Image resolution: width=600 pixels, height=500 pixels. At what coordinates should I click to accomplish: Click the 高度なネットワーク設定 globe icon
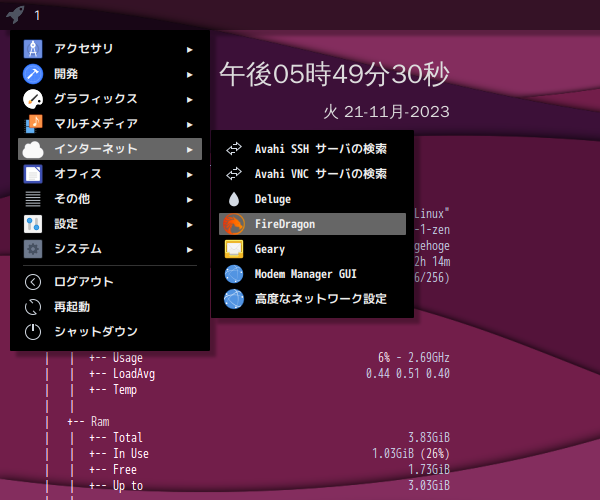[x=234, y=299]
